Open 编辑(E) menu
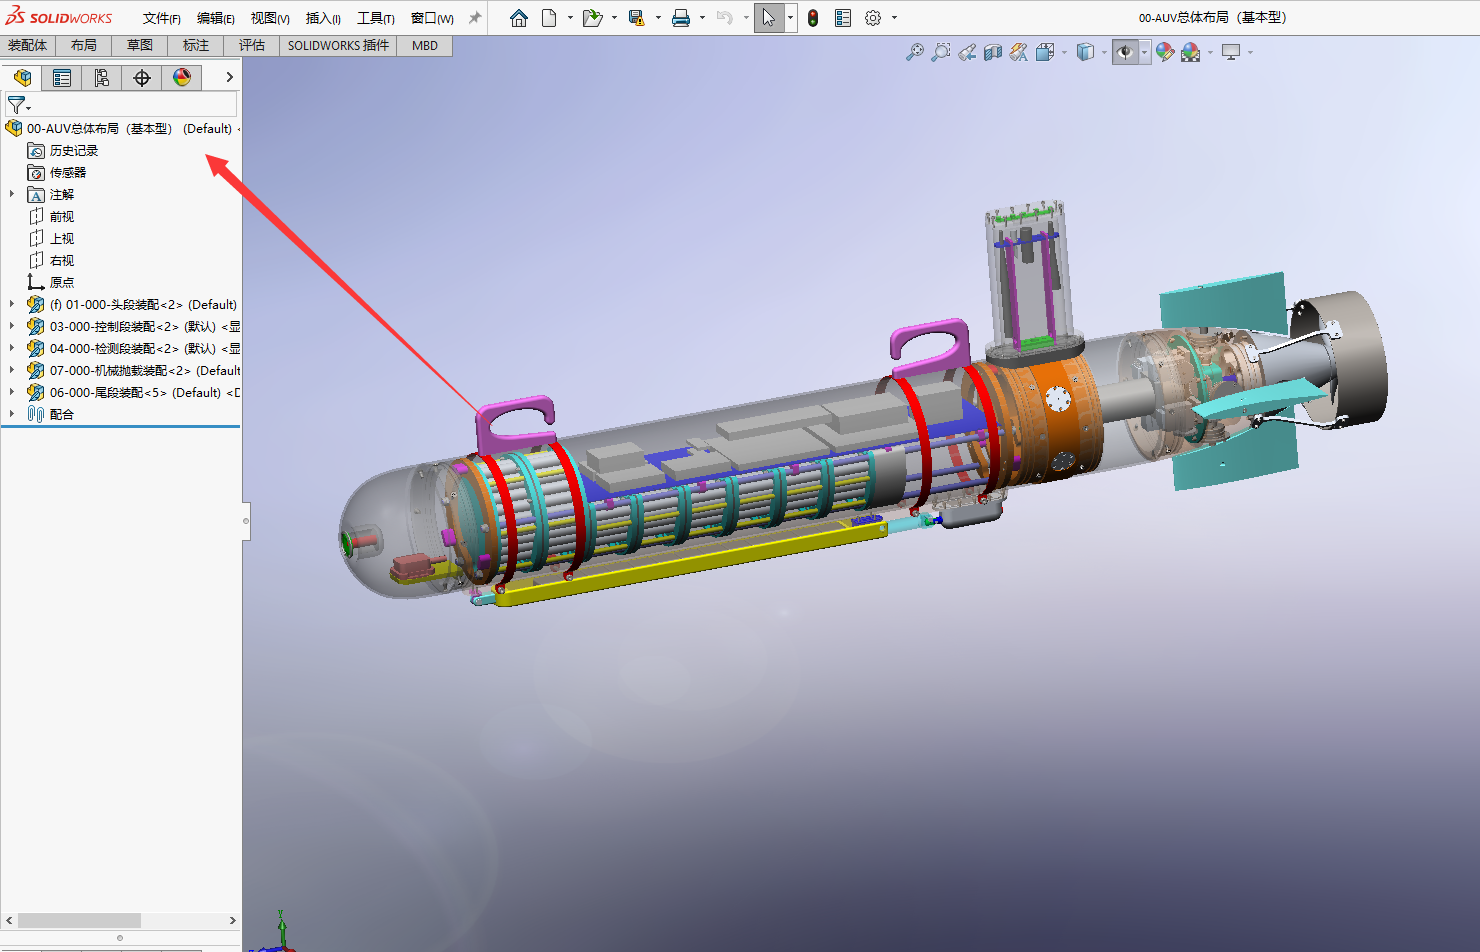 pos(215,18)
